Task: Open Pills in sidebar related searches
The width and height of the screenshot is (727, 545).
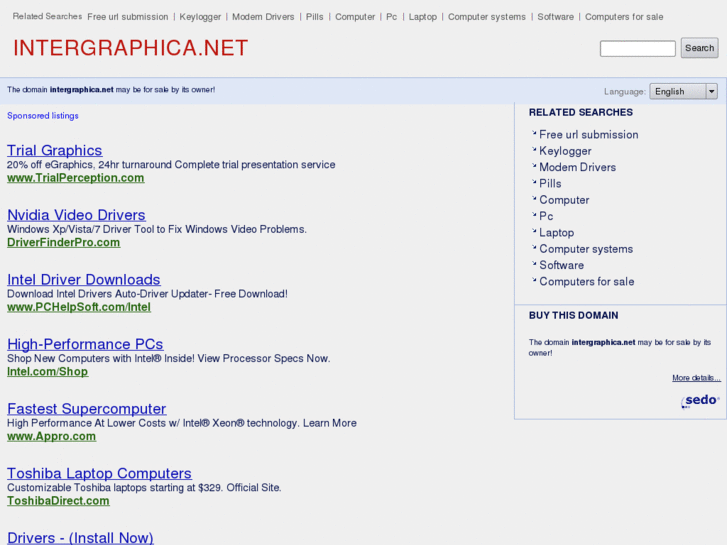Action: [550, 184]
